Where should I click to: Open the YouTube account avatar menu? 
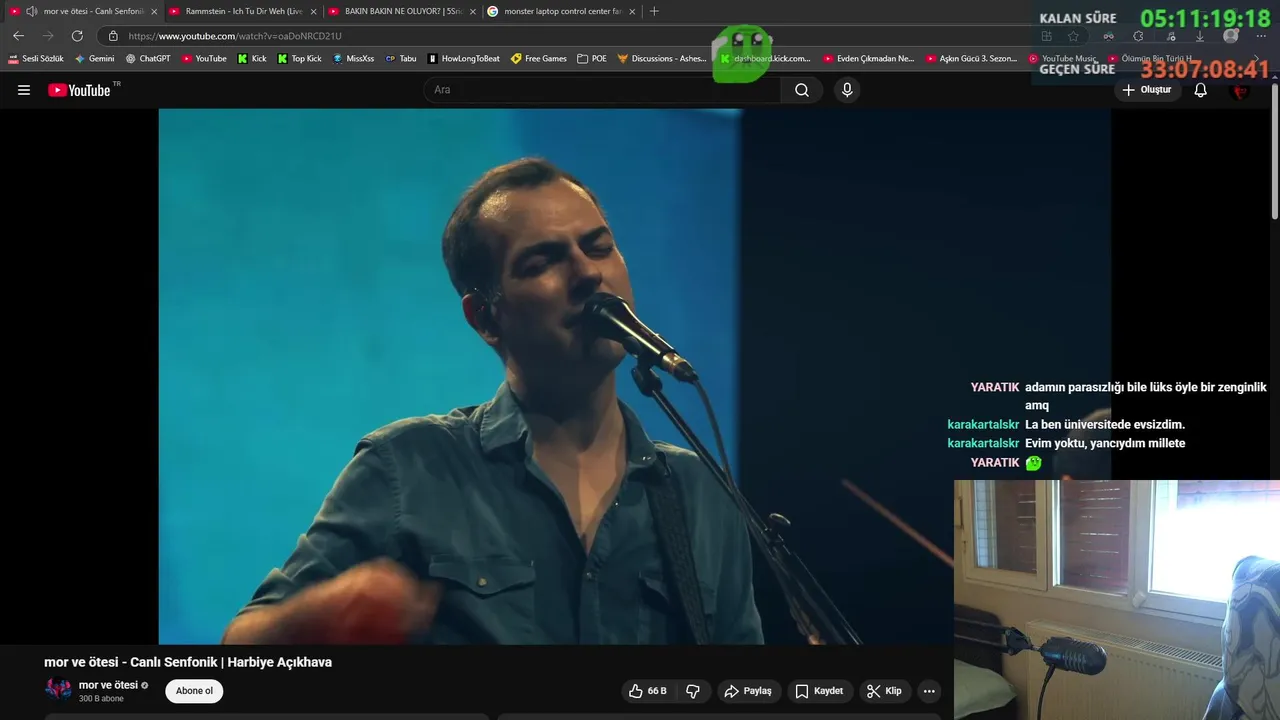(x=1241, y=90)
